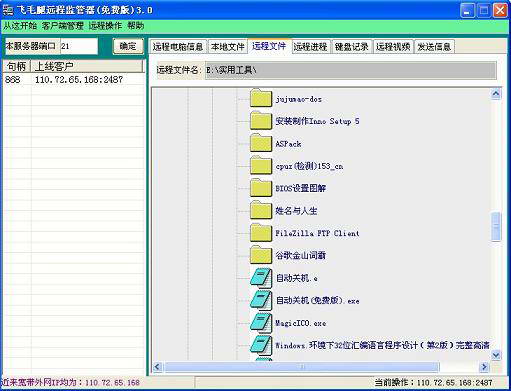Open the 安装制作Inno Setup 5 folder icon
The height and width of the screenshot is (391, 511).
tap(261, 121)
